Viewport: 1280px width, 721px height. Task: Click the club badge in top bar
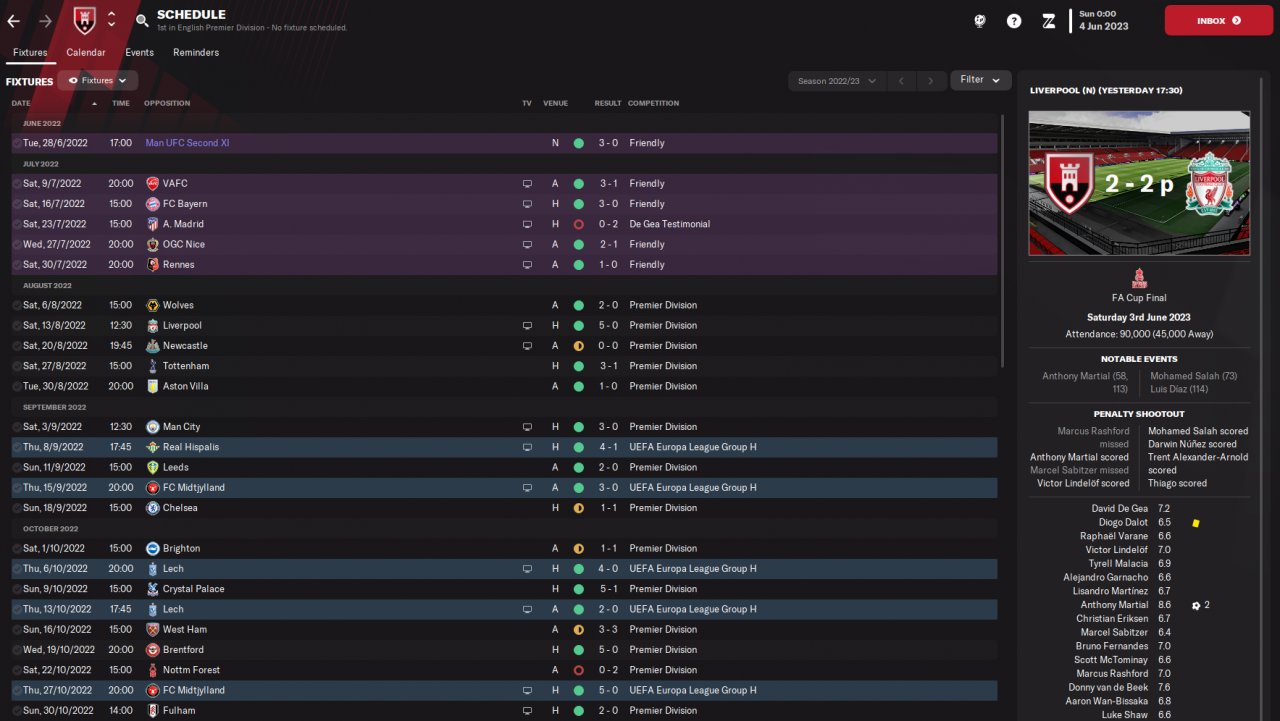click(85, 19)
